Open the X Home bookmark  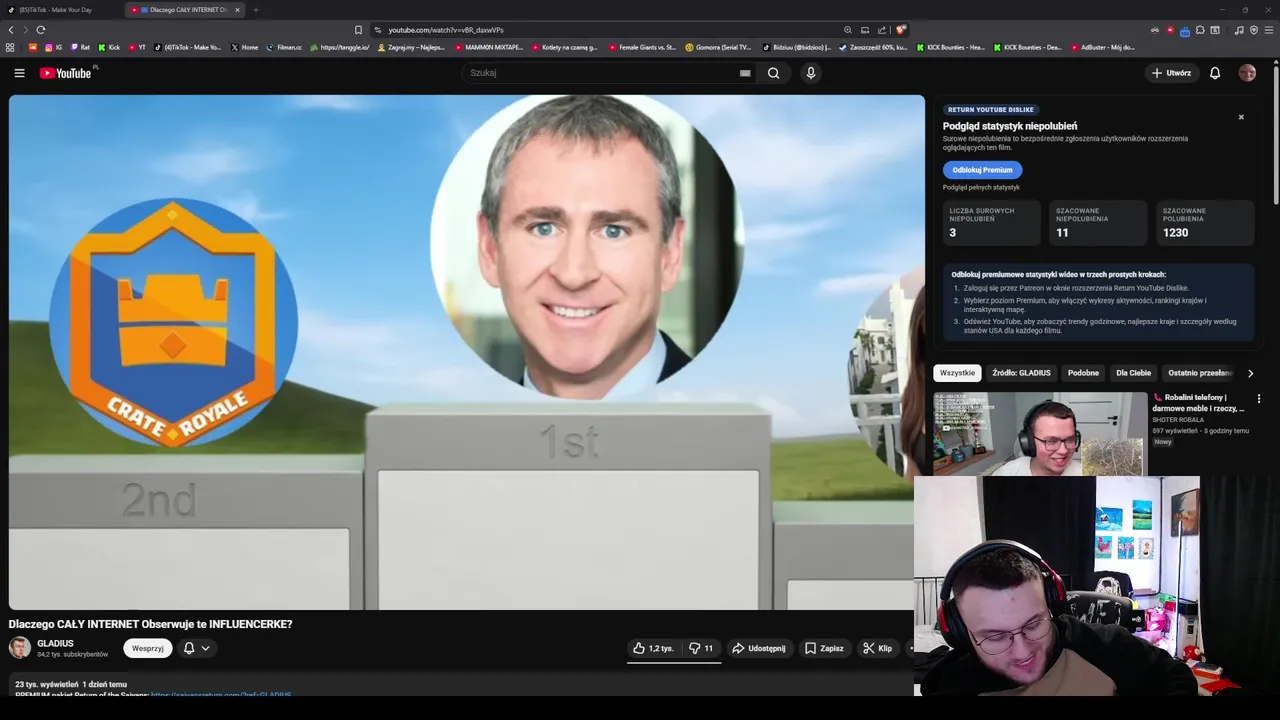[x=244, y=47]
